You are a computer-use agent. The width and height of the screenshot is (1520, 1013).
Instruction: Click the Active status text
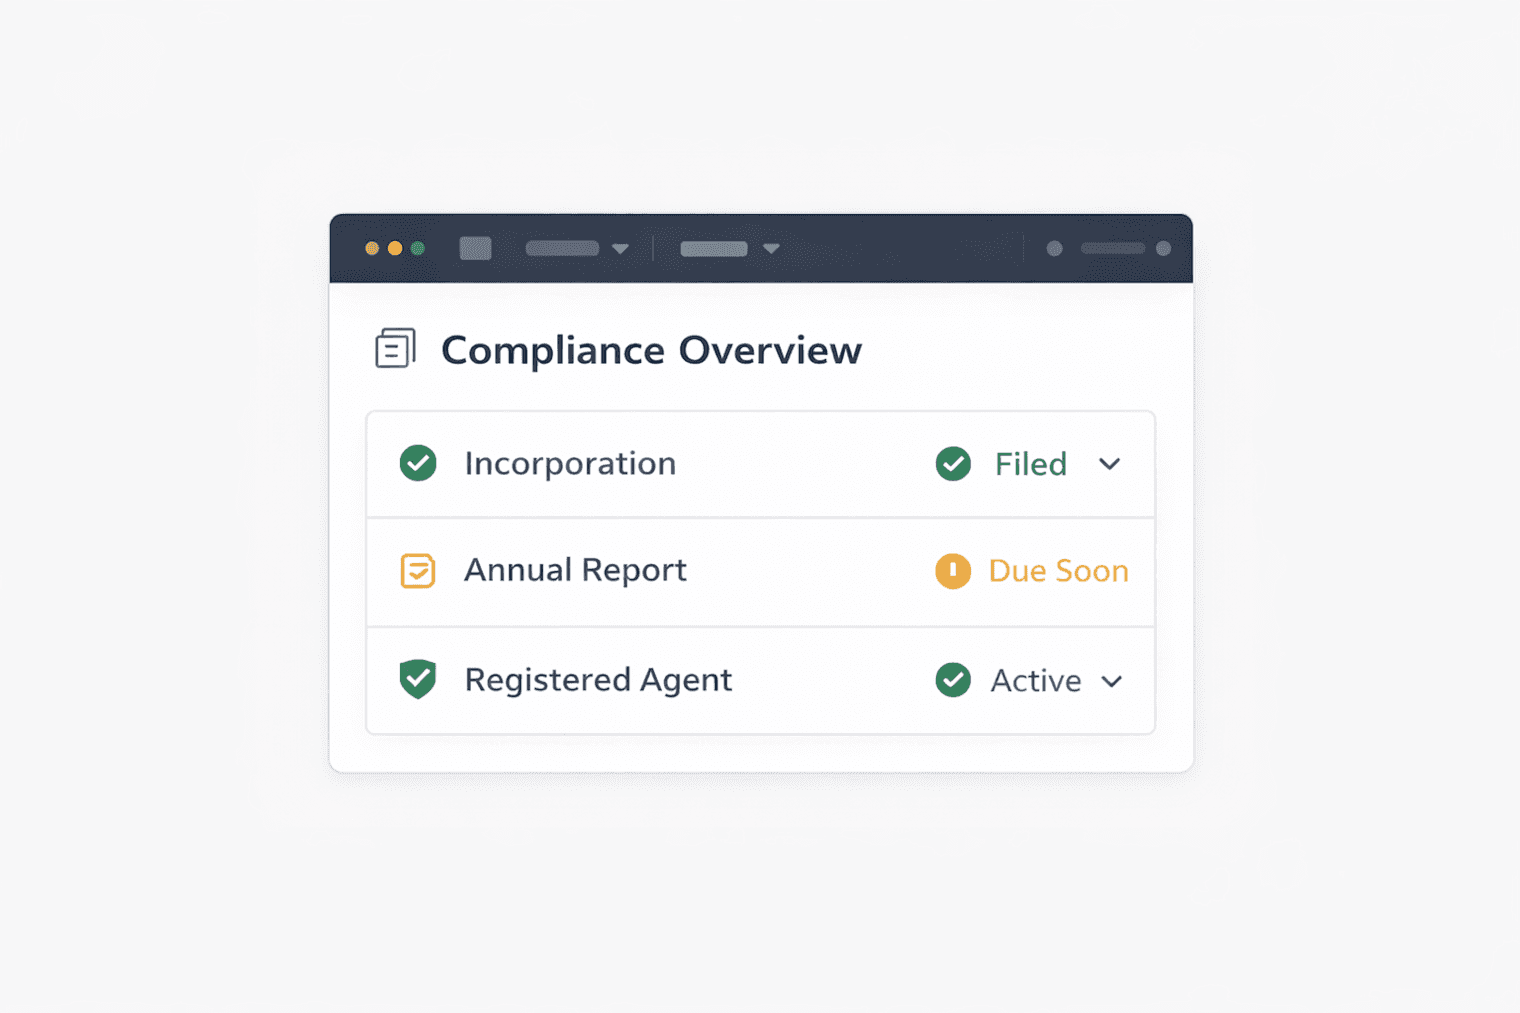(x=1036, y=681)
